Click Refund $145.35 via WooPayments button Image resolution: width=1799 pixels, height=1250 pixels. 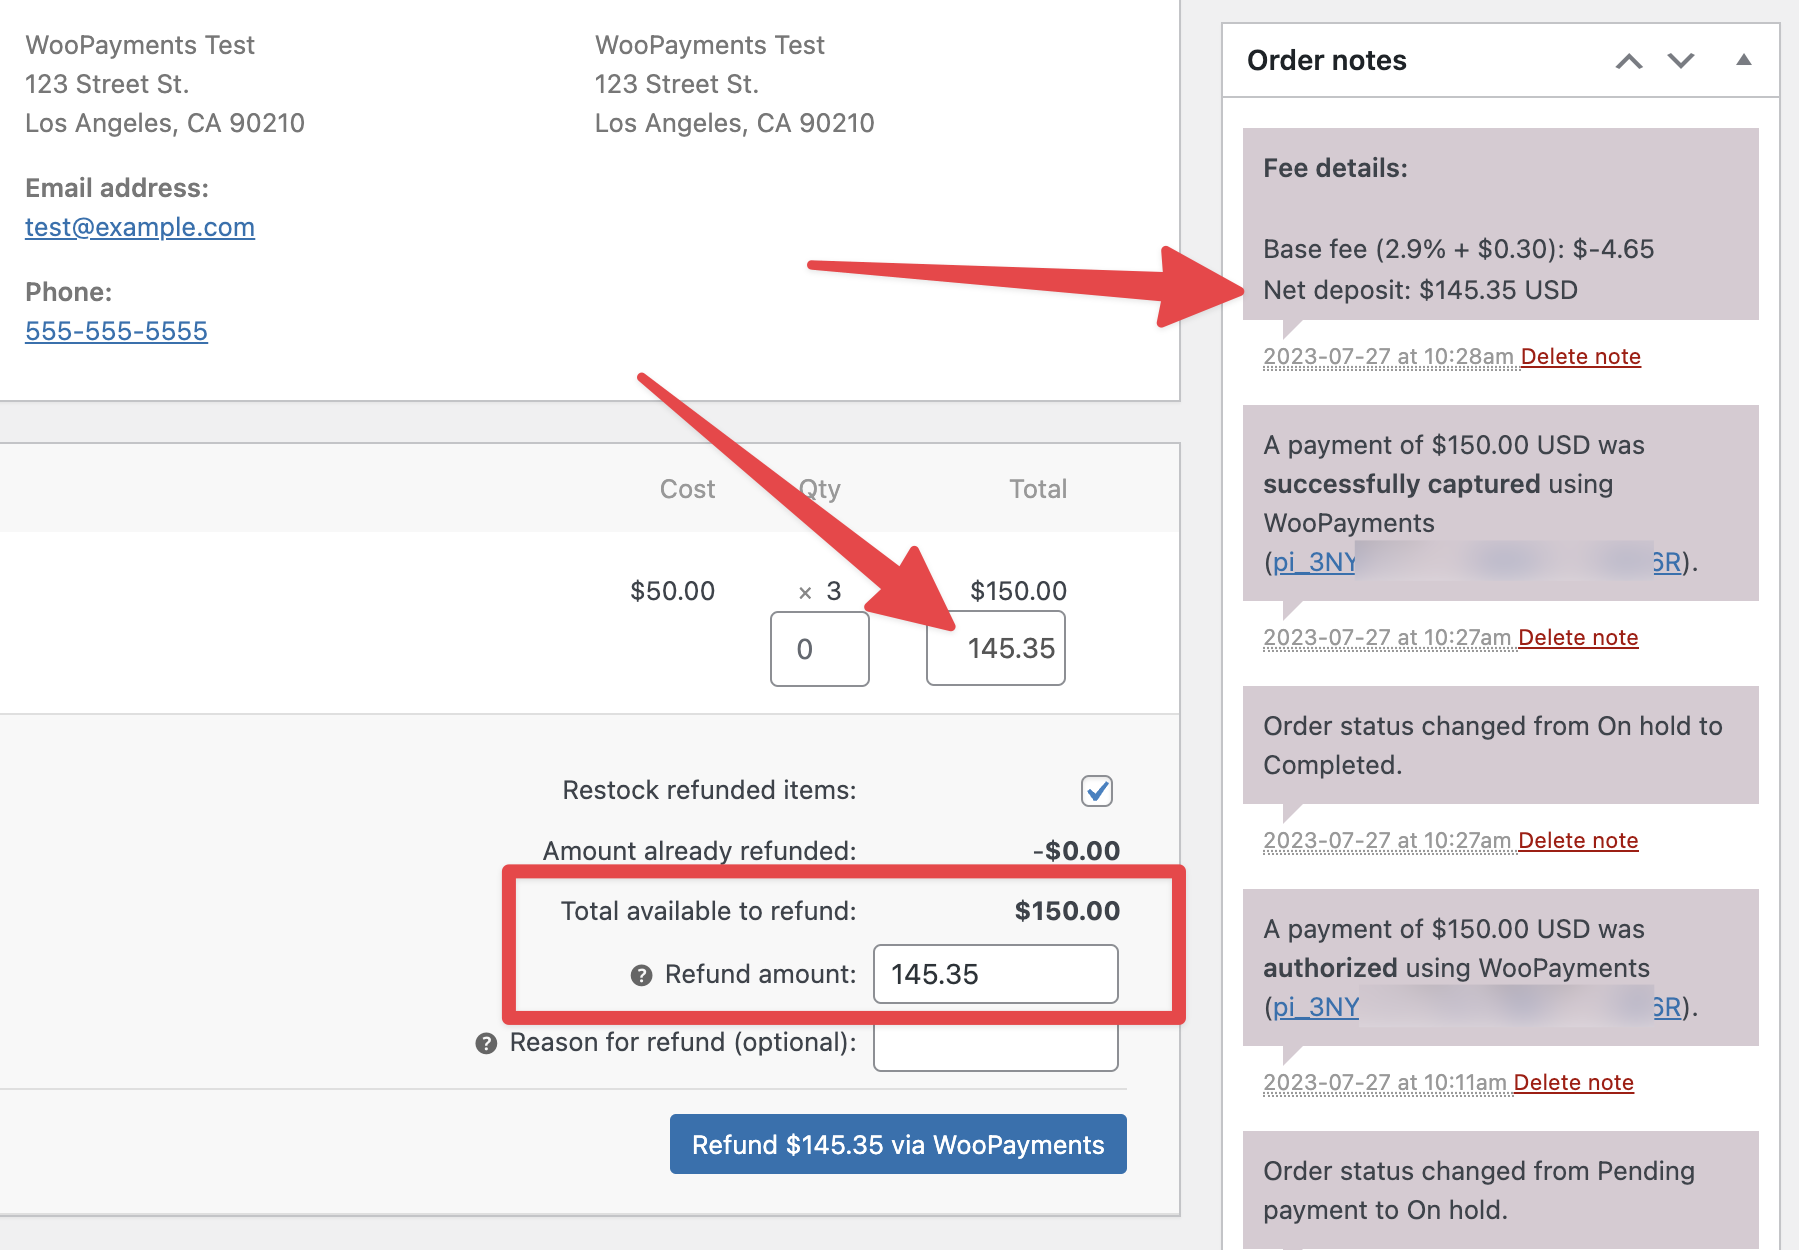tap(898, 1144)
